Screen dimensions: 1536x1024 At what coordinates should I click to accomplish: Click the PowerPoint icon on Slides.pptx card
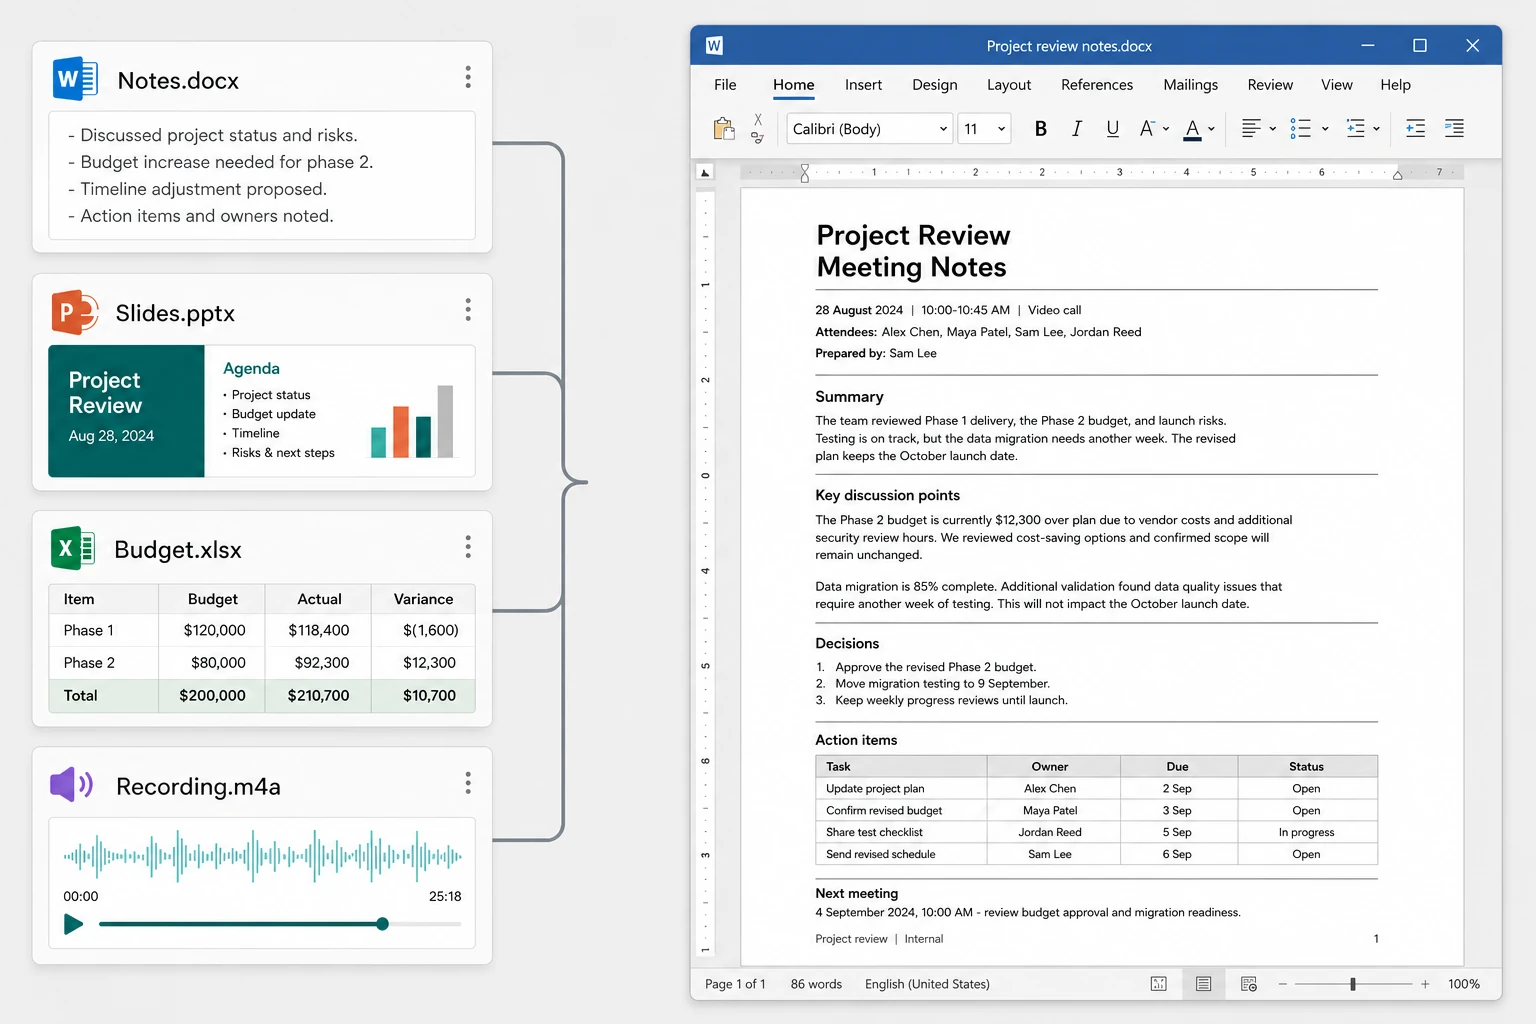(75, 313)
